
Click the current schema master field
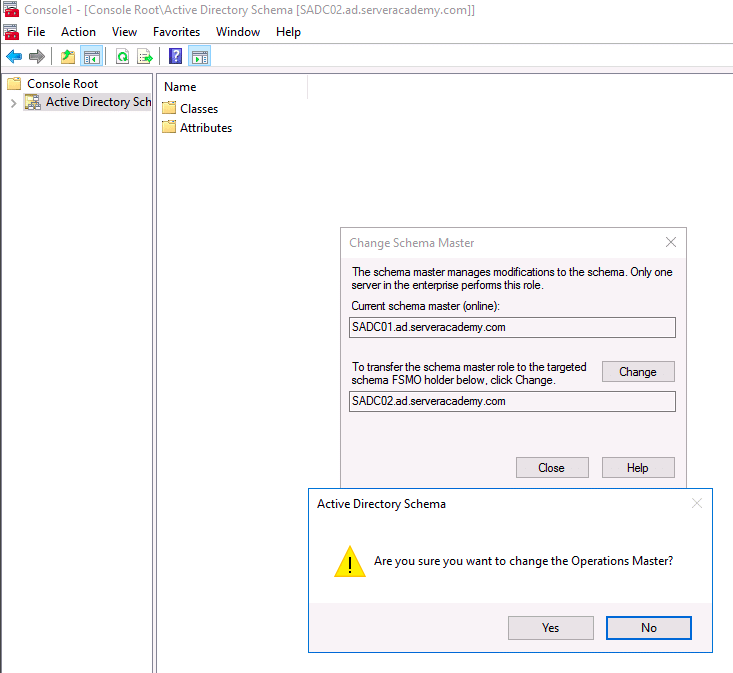(513, 327)
